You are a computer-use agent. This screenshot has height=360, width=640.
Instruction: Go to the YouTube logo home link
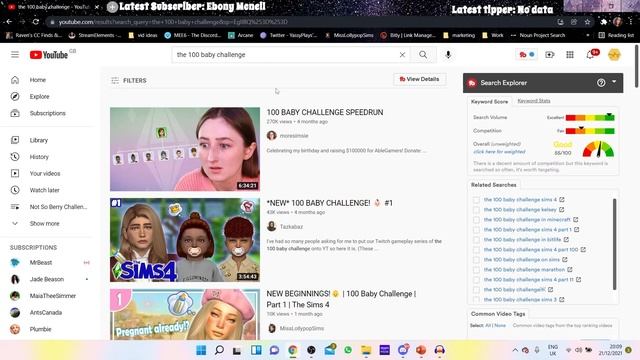pos(49,55)
